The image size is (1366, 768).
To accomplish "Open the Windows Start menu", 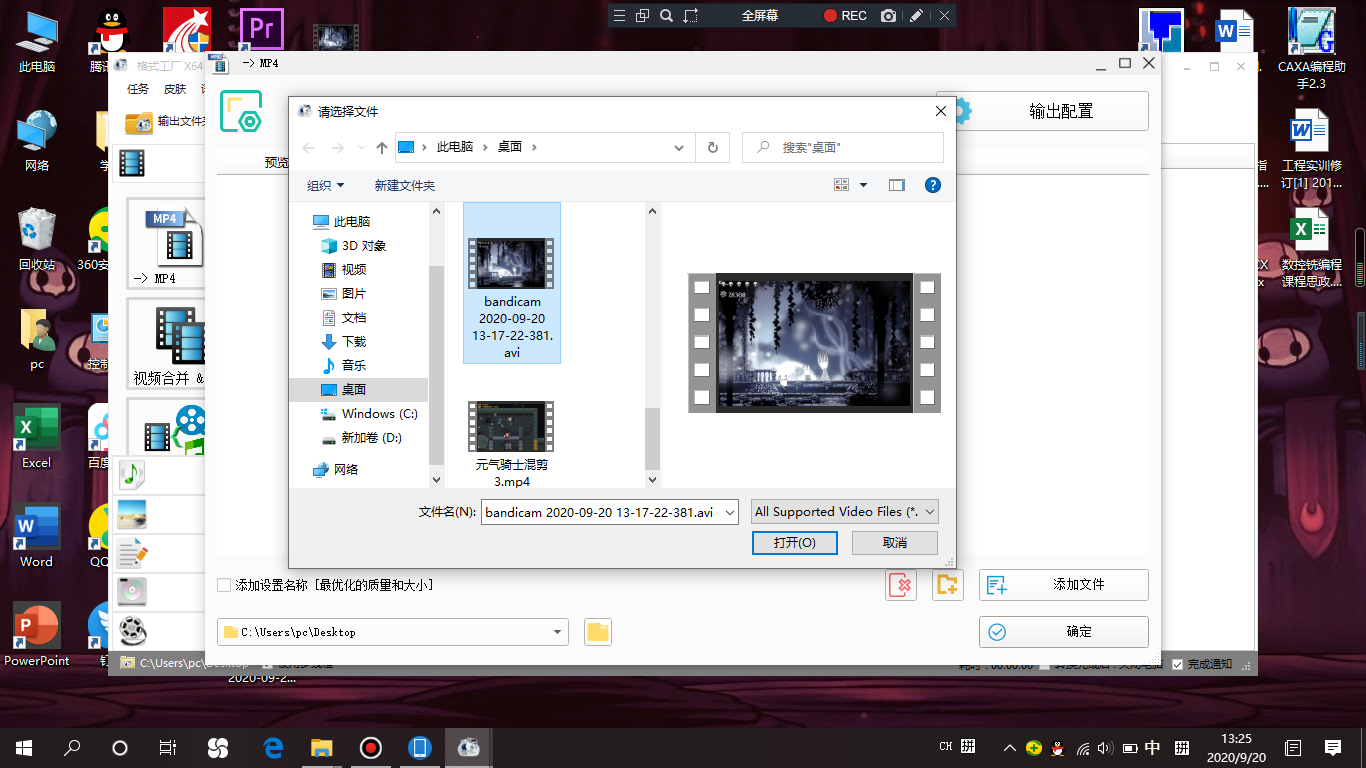I will pos(24,747).
